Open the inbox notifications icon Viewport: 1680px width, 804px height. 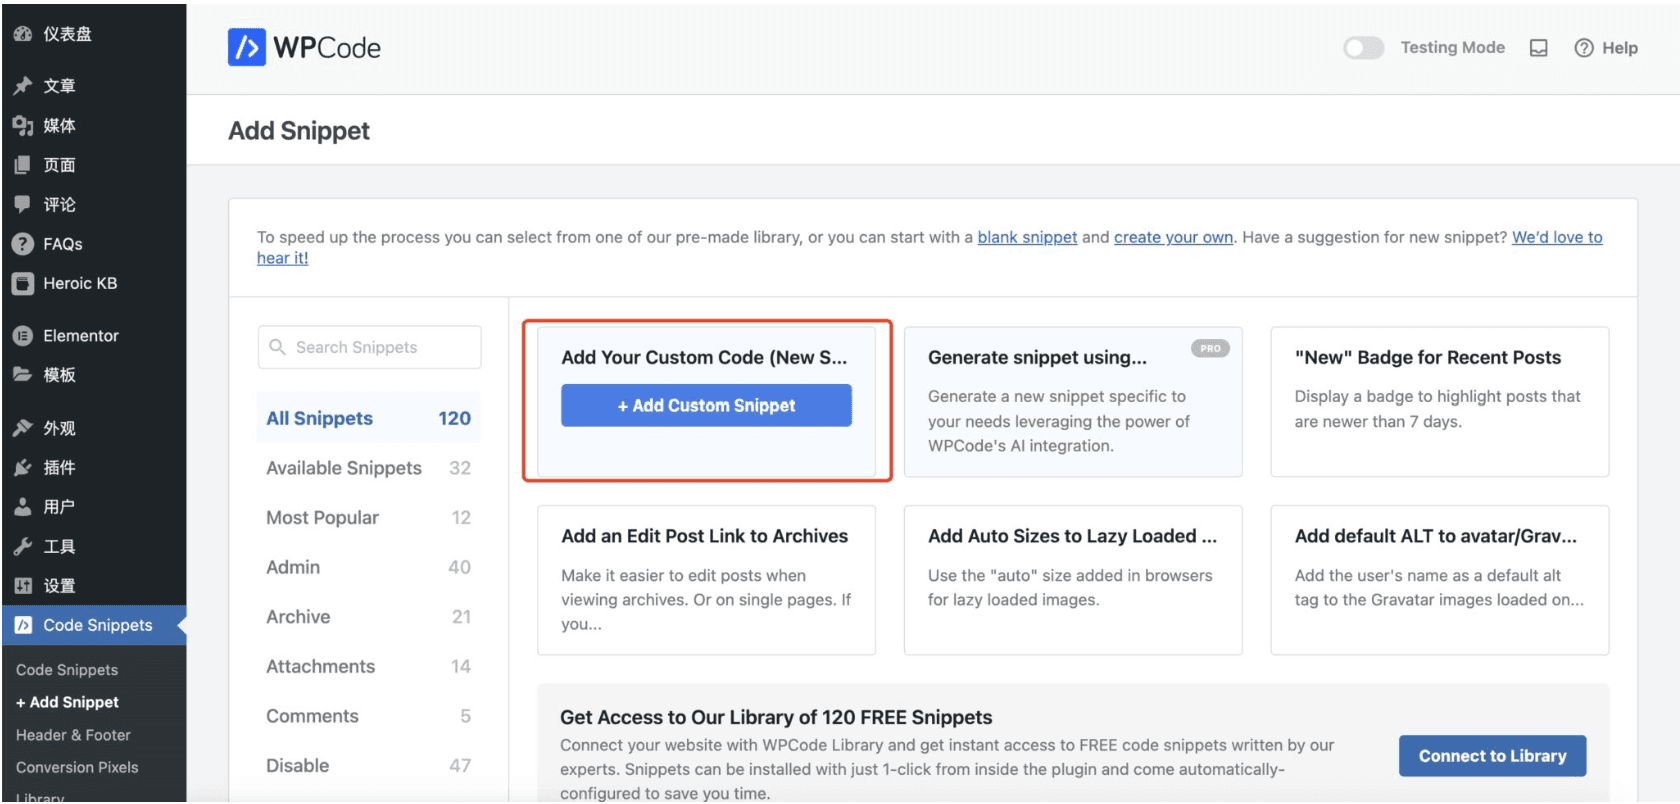(1539, 48)
